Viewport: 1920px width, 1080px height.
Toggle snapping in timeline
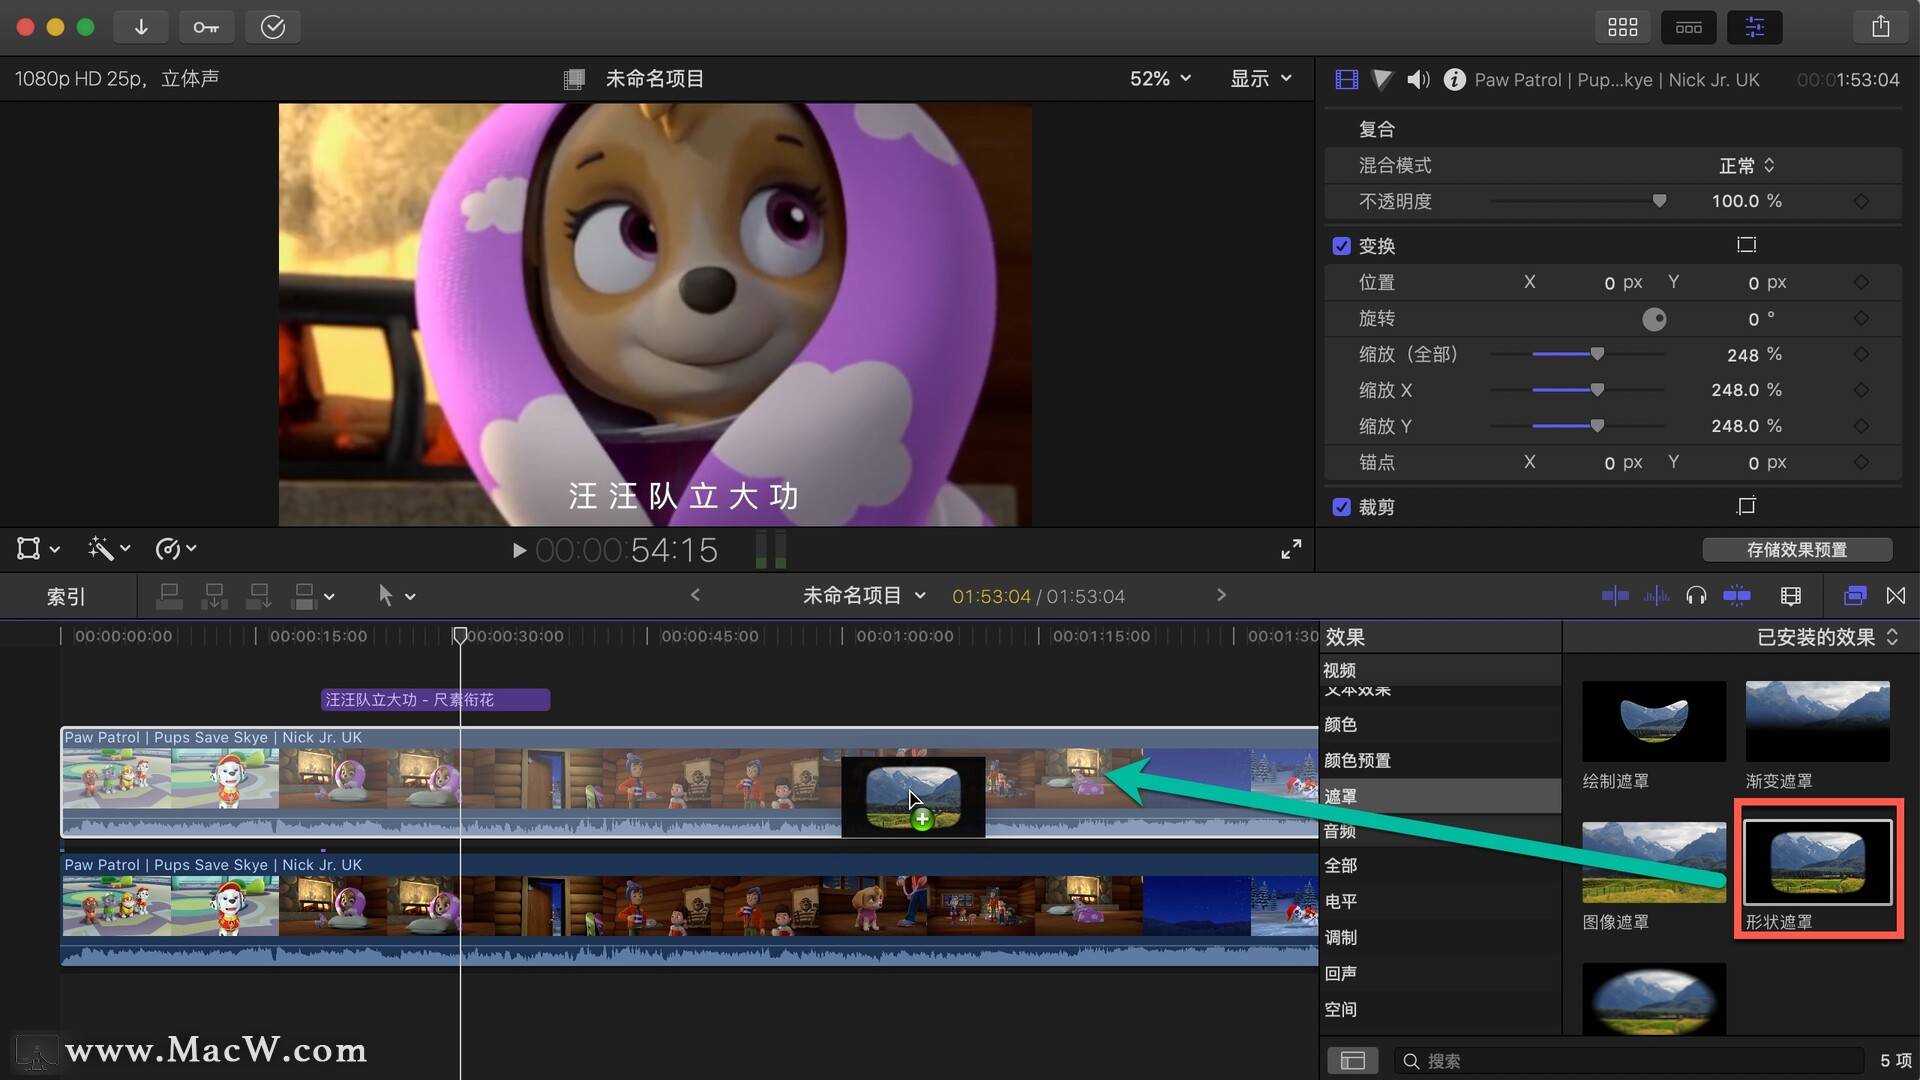tap(1737, 596)
